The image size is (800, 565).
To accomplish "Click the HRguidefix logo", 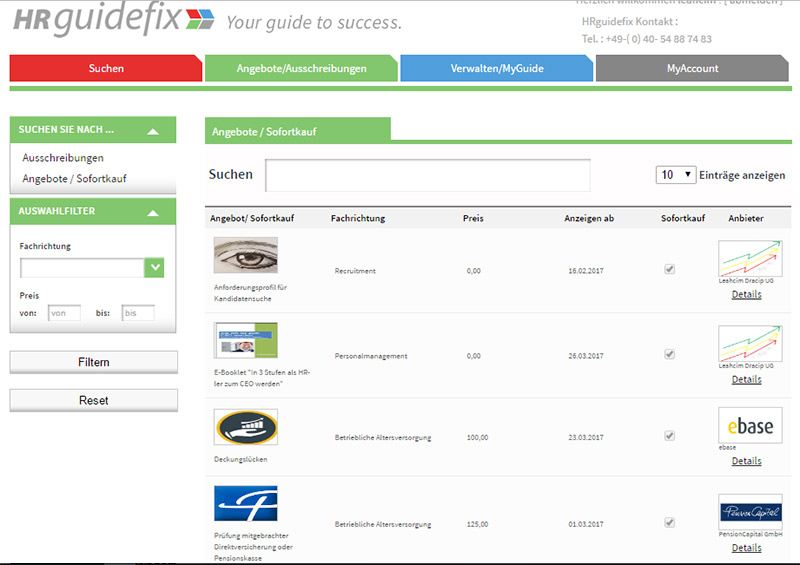I will 113,20.
